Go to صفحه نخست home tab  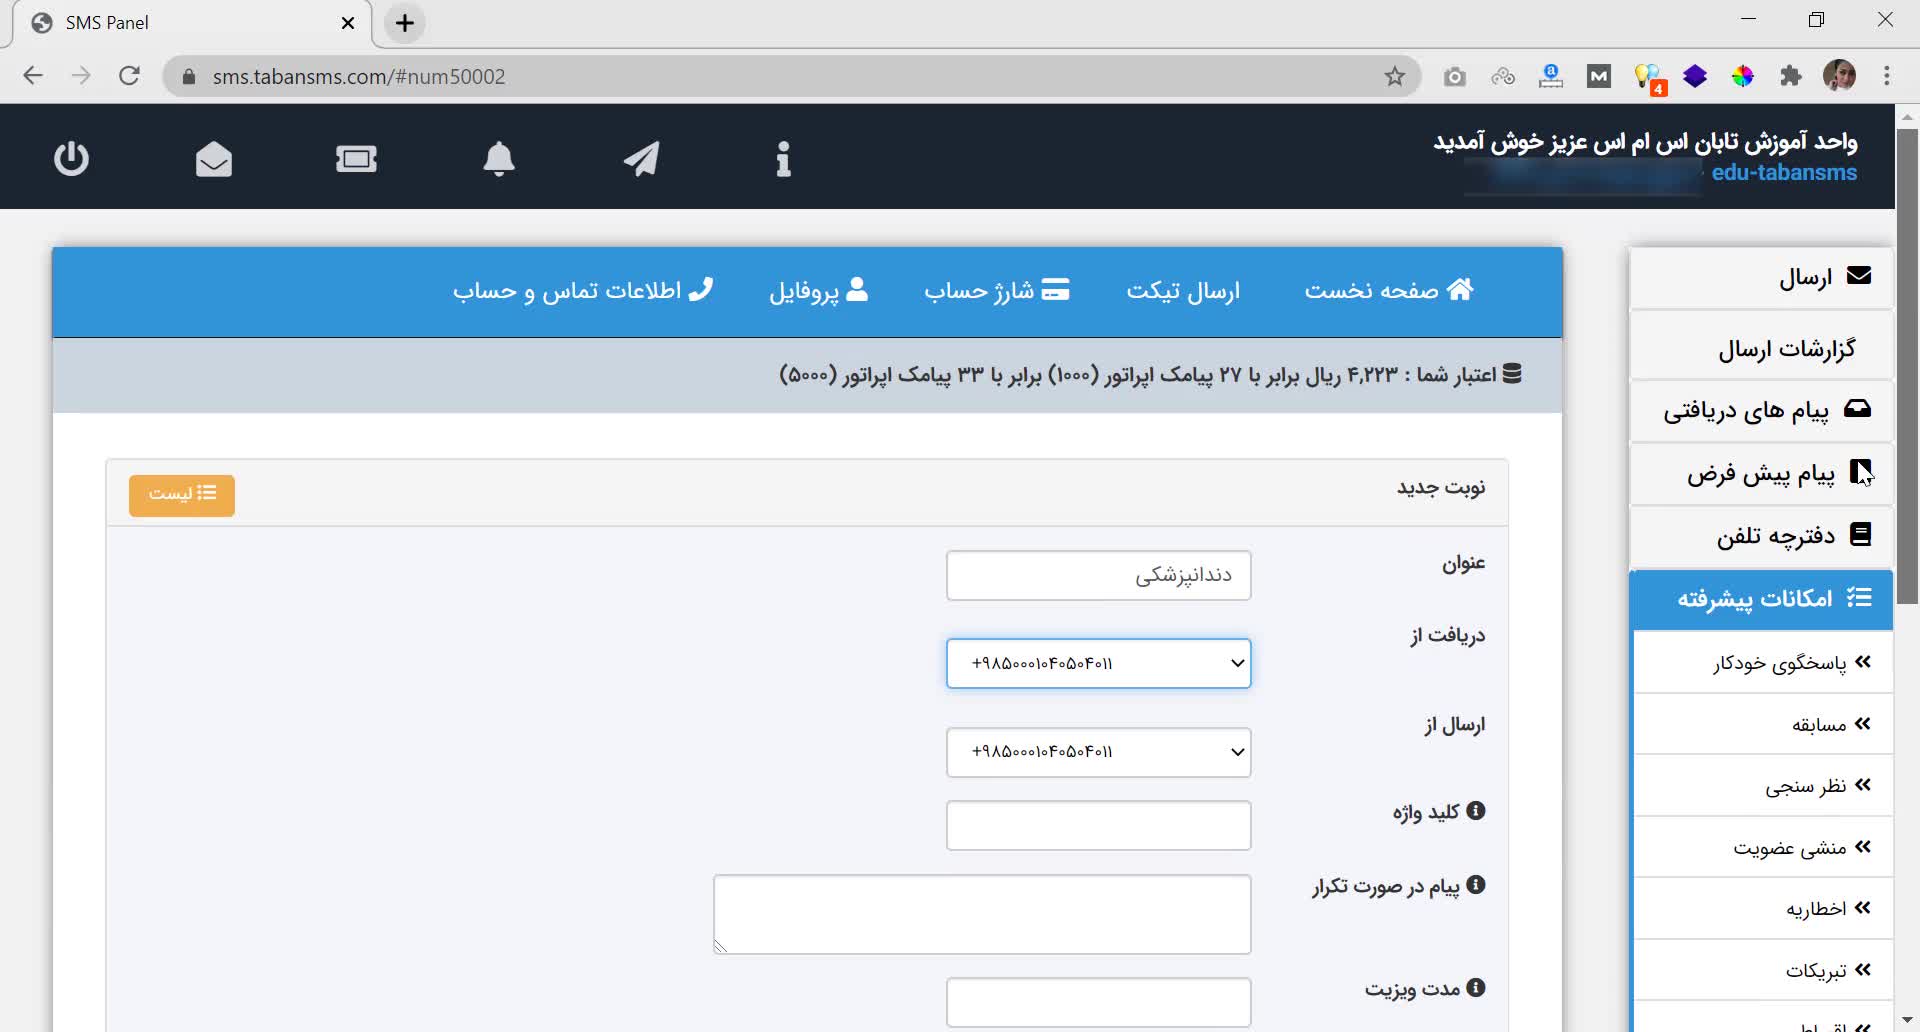pos(1388,291)
